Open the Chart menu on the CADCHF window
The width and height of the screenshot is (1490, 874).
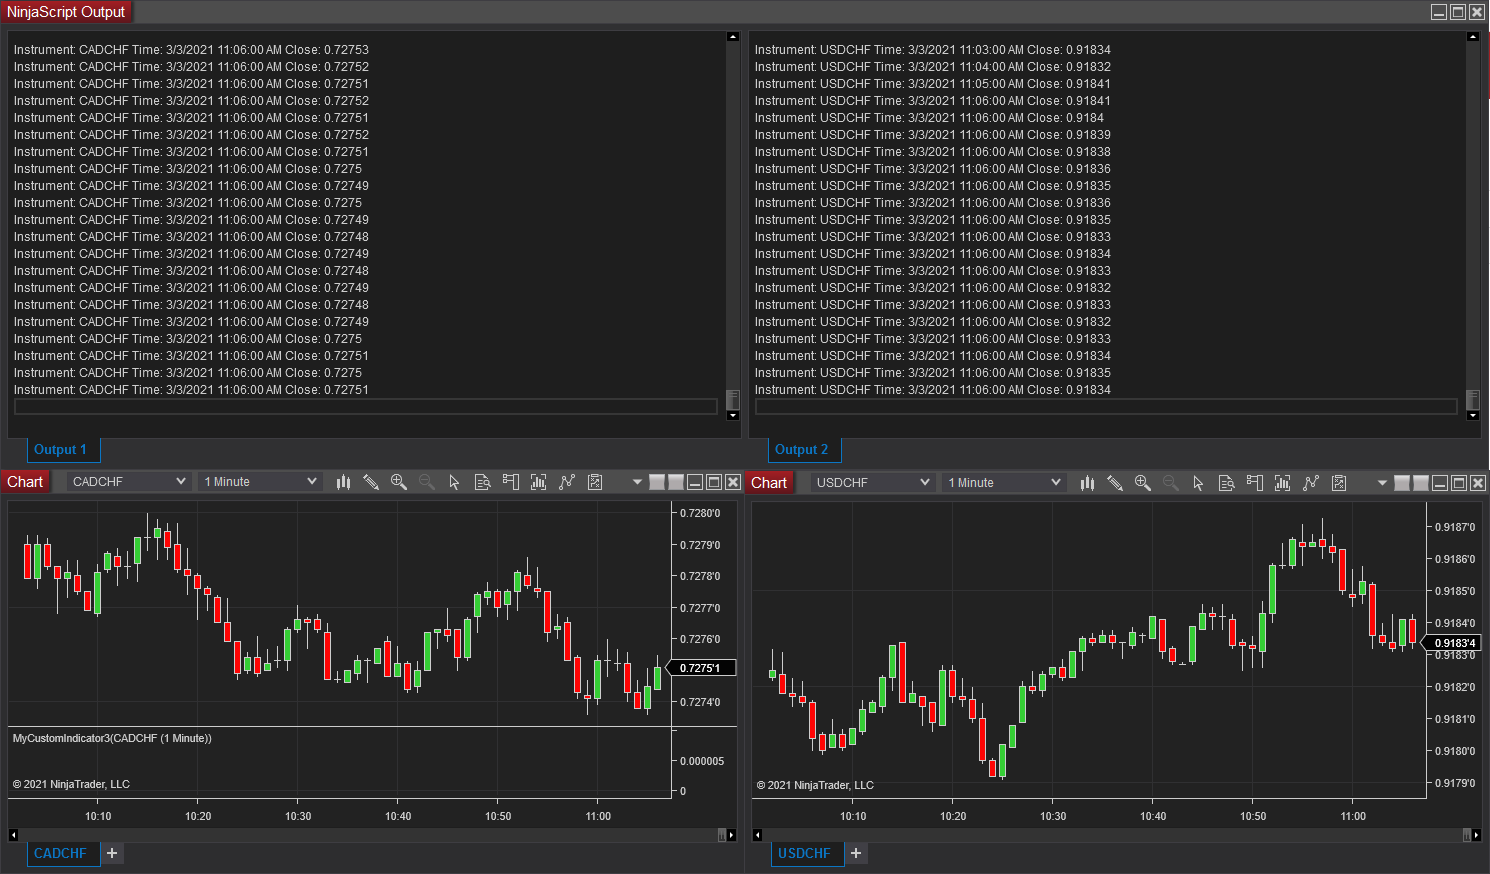tap(25, 482)
